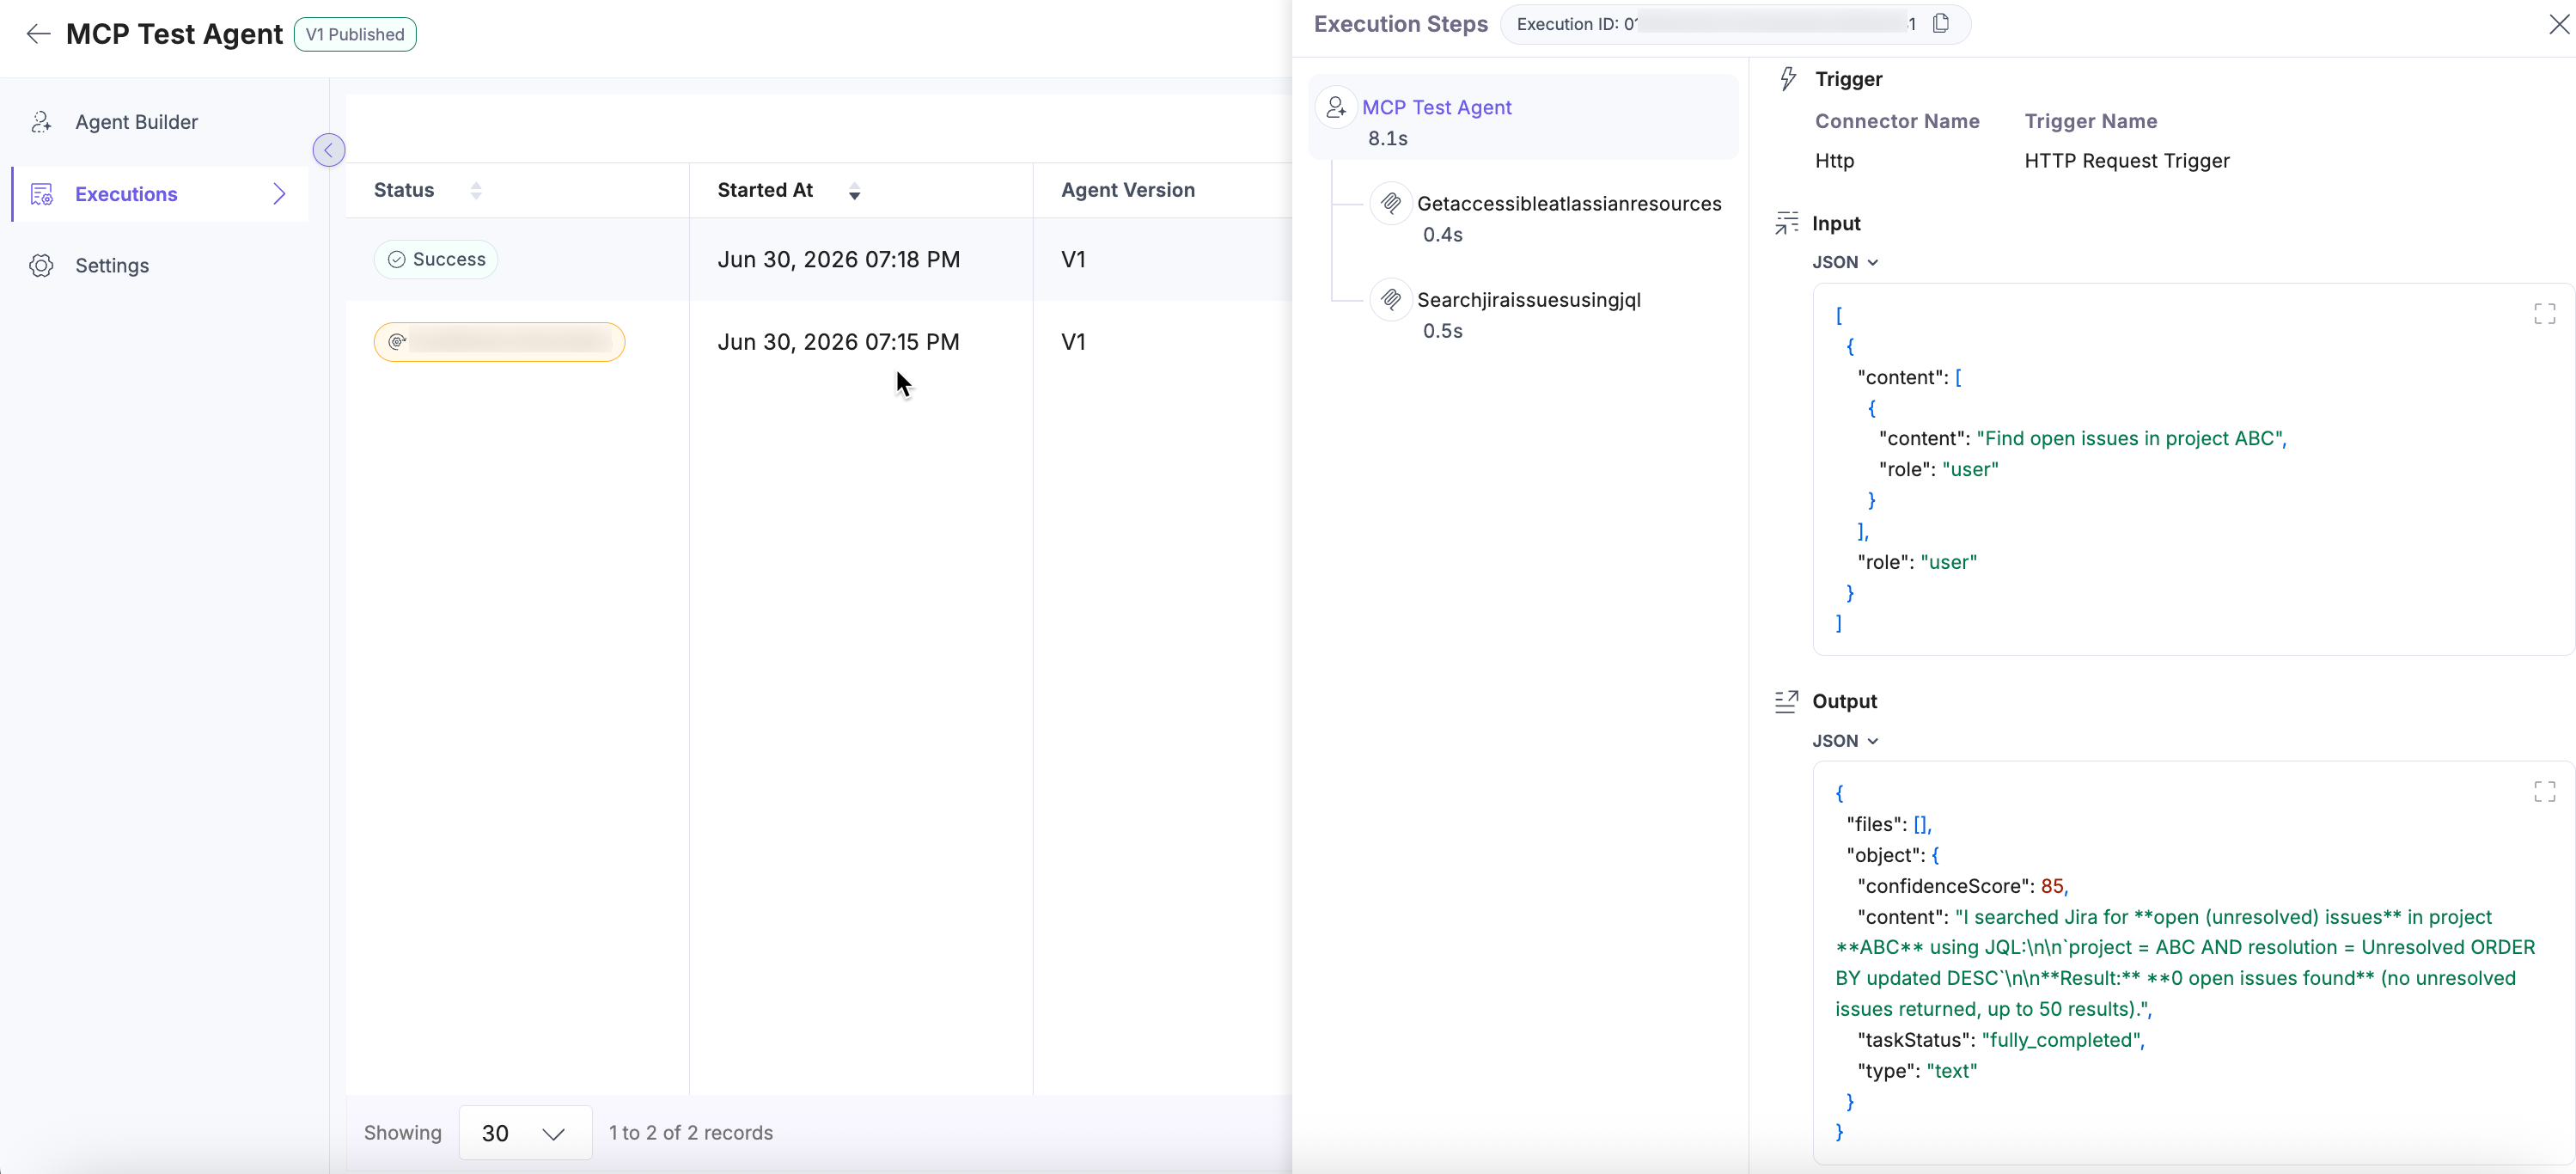The image size is (2576, 1174).
Task: Click the MCP Test Agent avatar icon
Action: coord(1336,107)
